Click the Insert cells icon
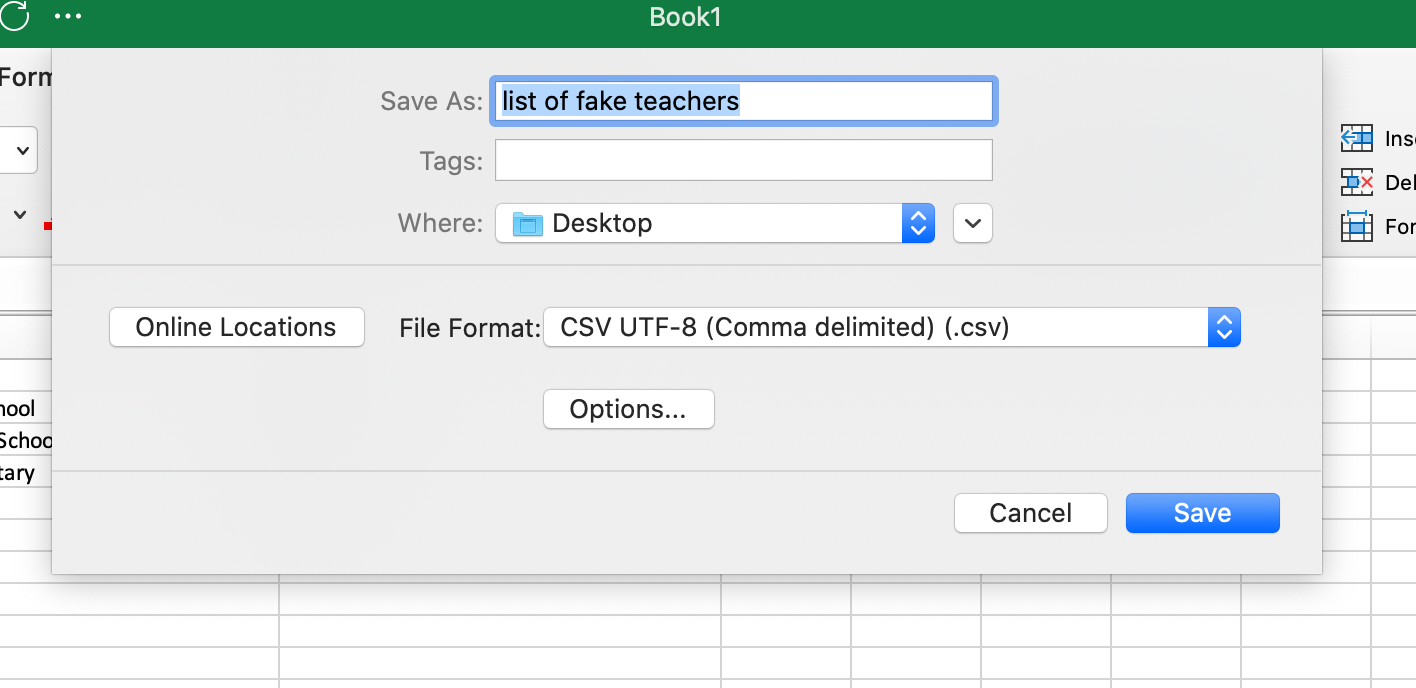This screenshot has width=1416, height=688. (x=1356, y=138)
